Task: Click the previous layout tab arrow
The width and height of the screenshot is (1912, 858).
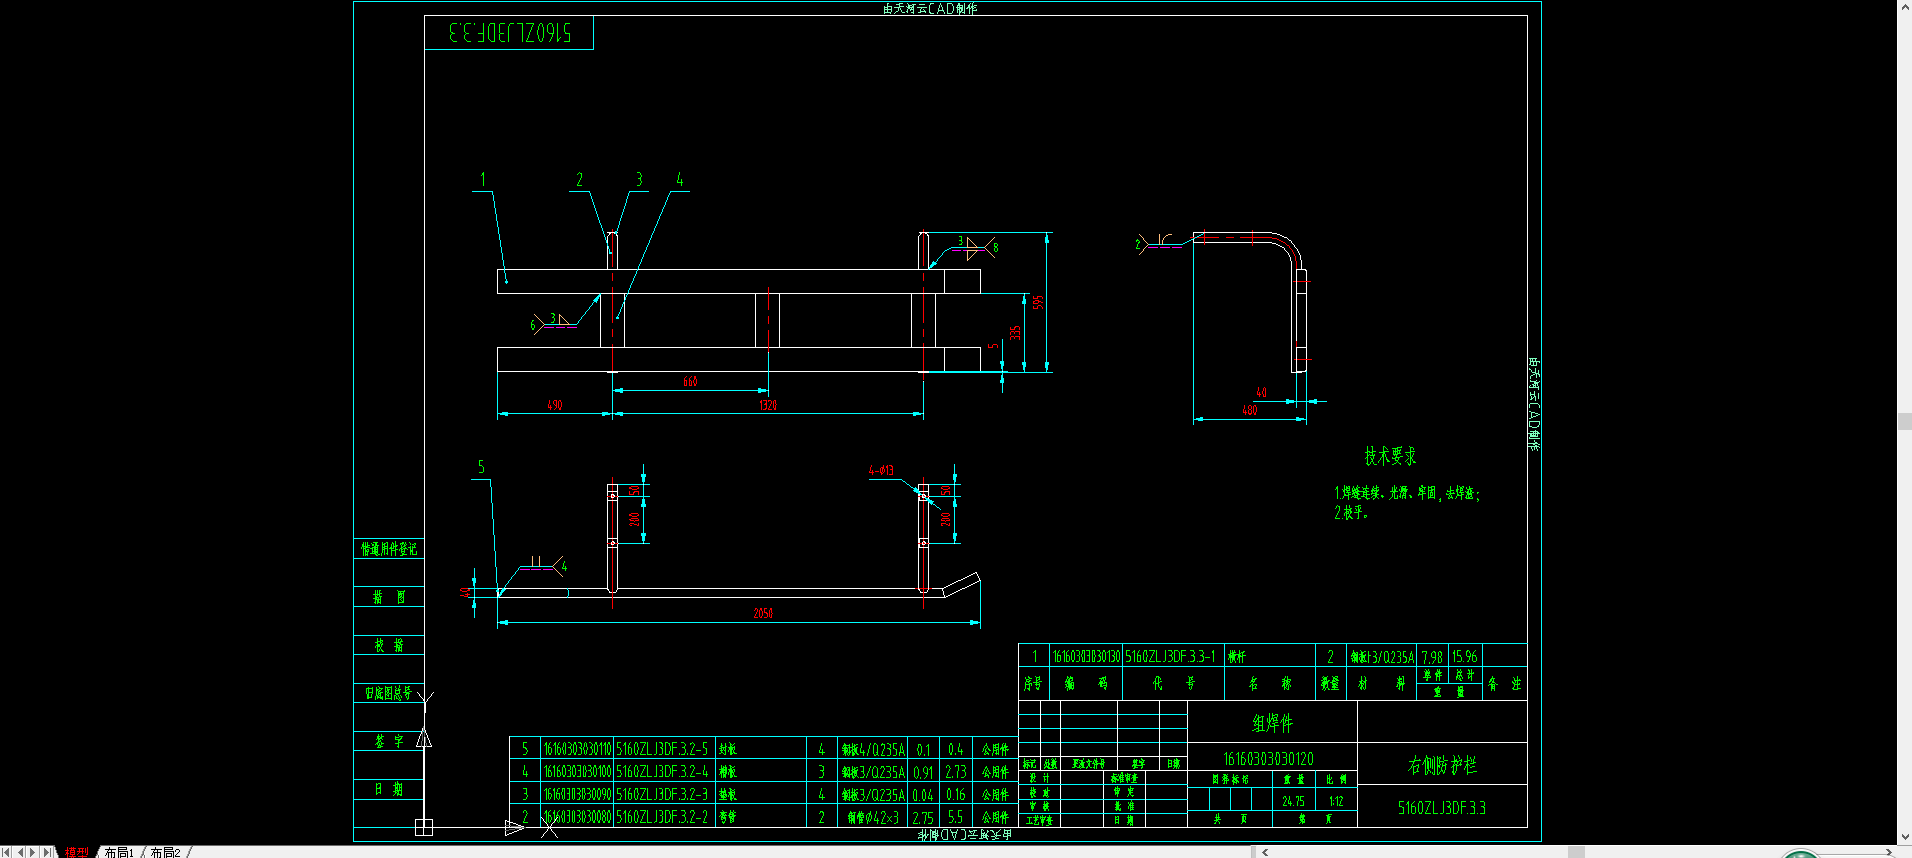Action: tap(21, 852)
